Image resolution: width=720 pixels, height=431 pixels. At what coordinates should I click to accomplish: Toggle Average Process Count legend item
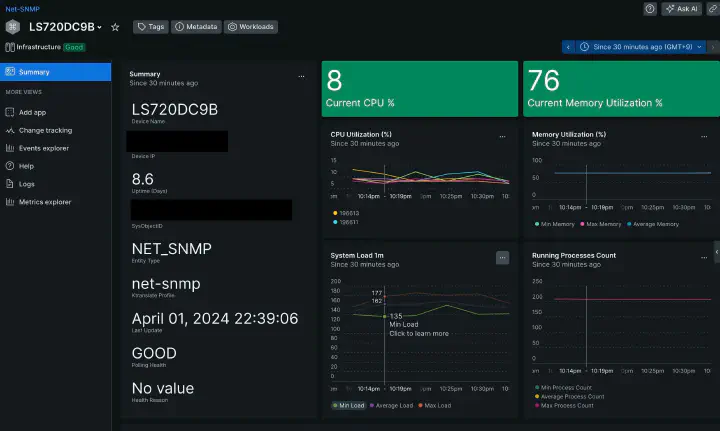click(569, 397)
